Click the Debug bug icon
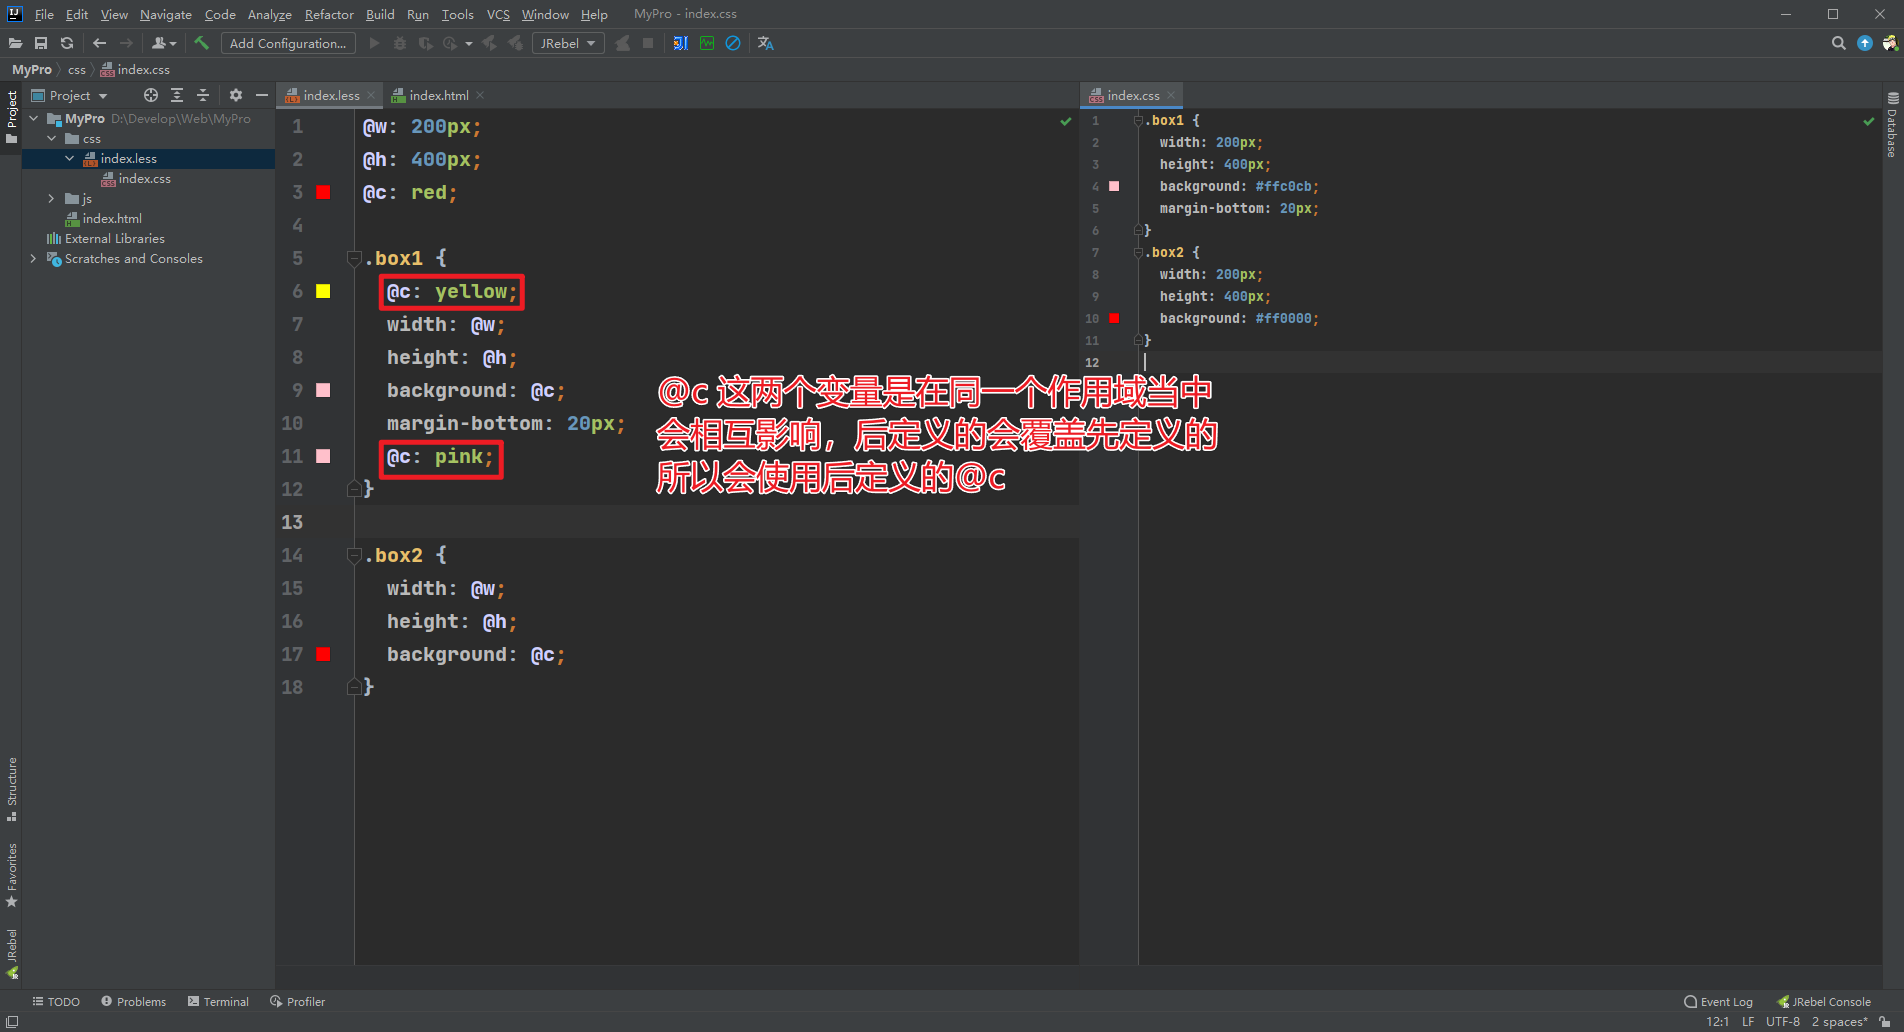 tap(400, 43)
